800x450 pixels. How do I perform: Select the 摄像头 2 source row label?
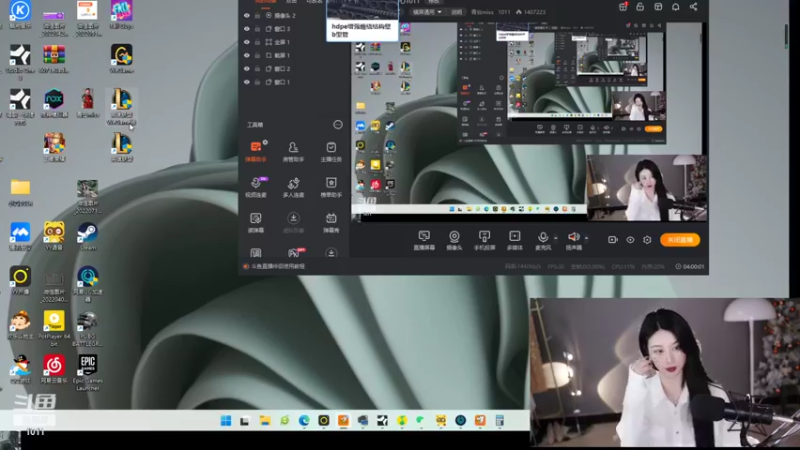click(x=285, y=15)
